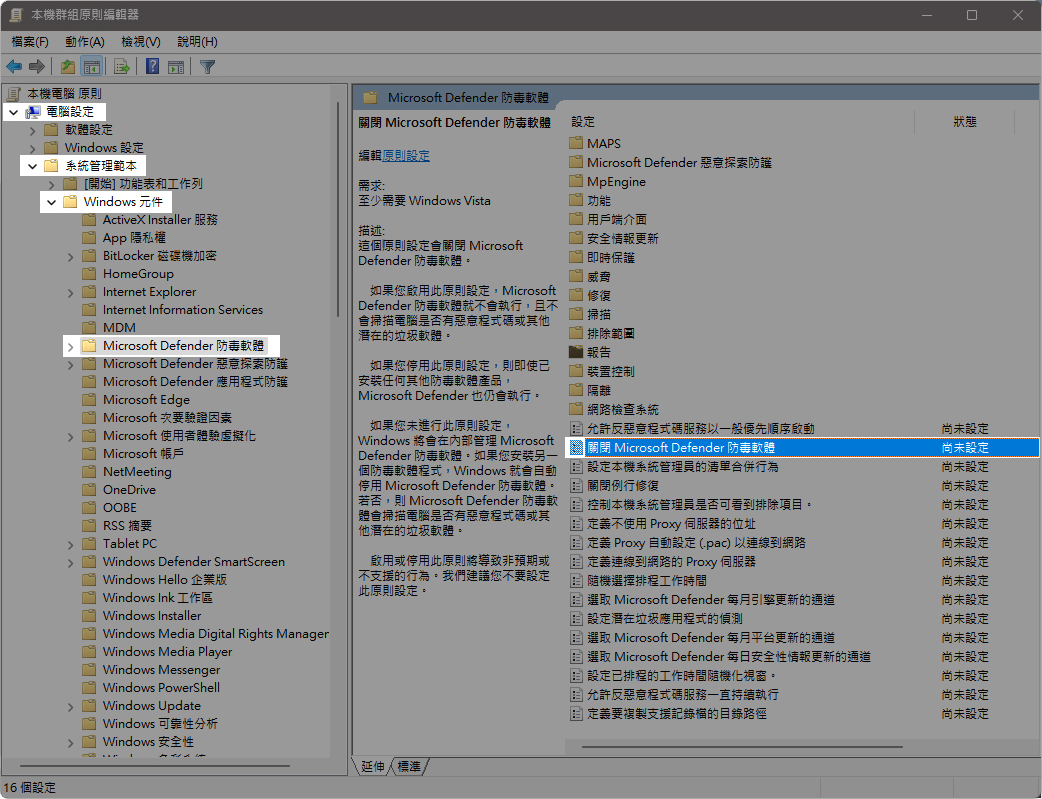Click the Show/Hide action pane icon
The image size is (1042, 799).
coord(176,67)
